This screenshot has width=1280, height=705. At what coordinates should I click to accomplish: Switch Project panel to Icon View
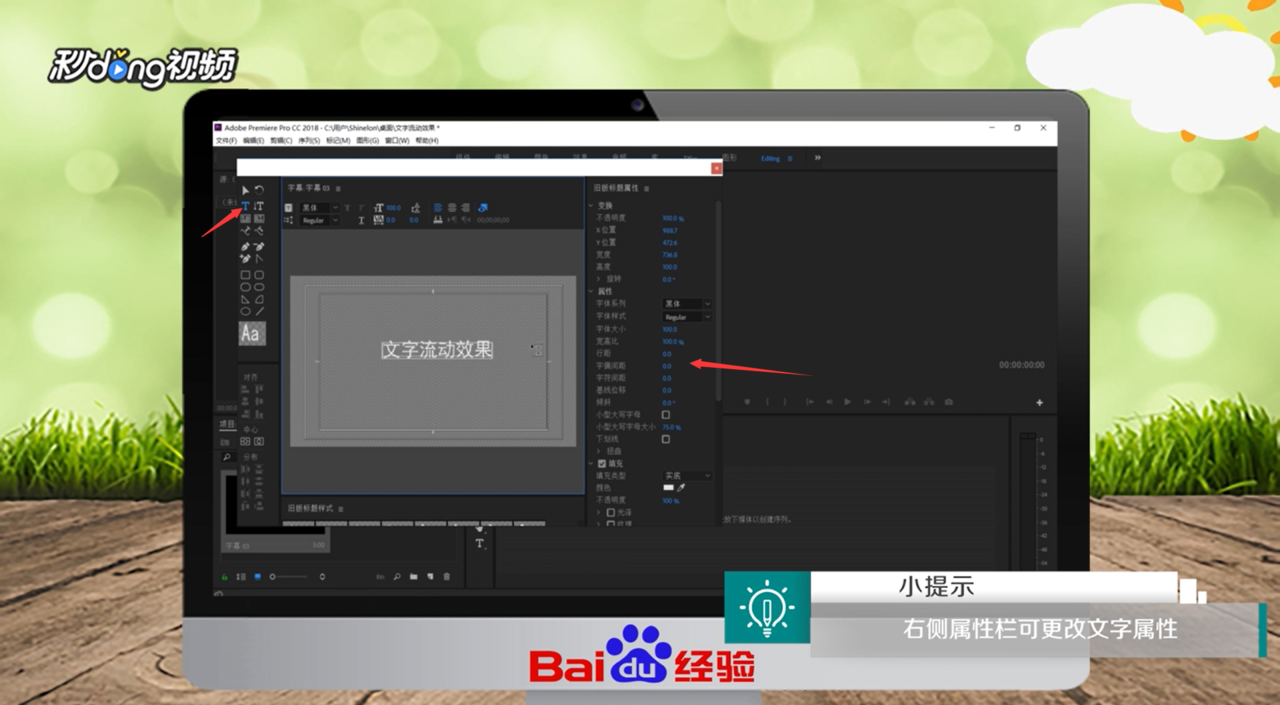tap(257, 577)
